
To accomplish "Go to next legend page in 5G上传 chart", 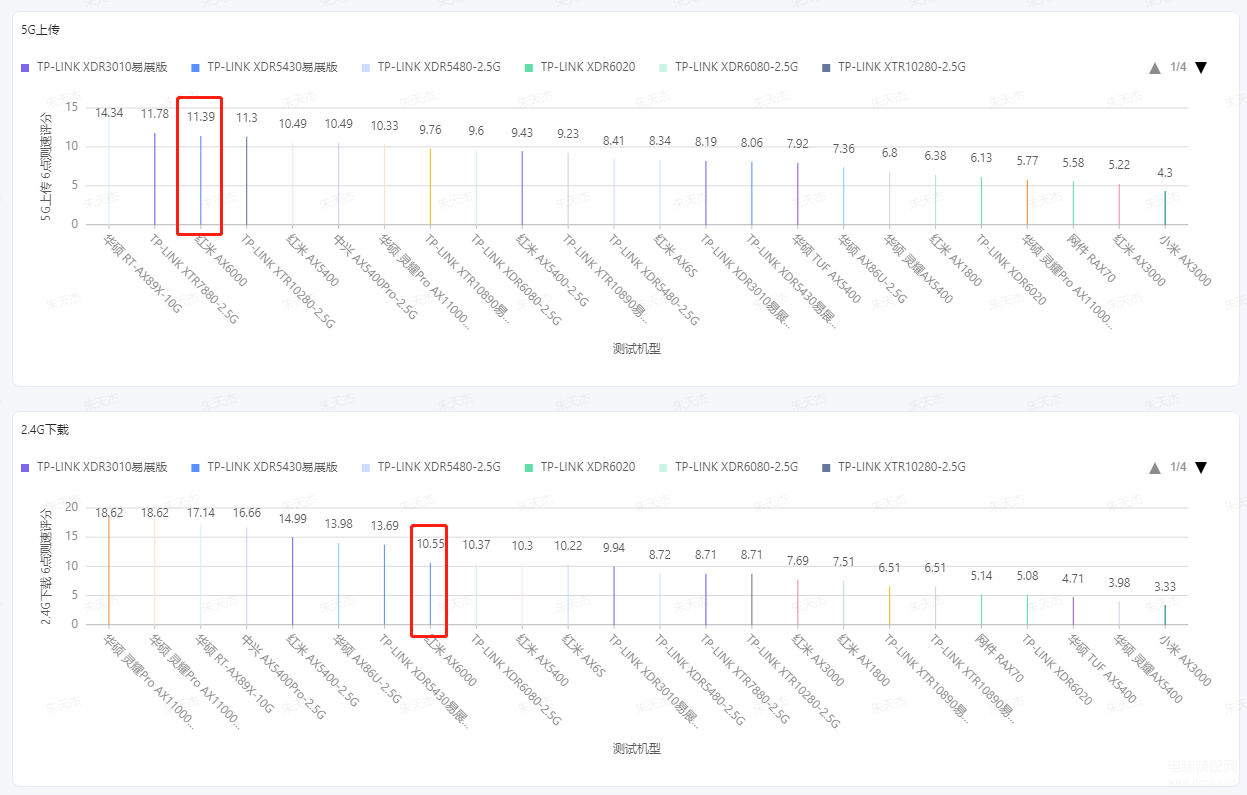I will (1201, 68).
